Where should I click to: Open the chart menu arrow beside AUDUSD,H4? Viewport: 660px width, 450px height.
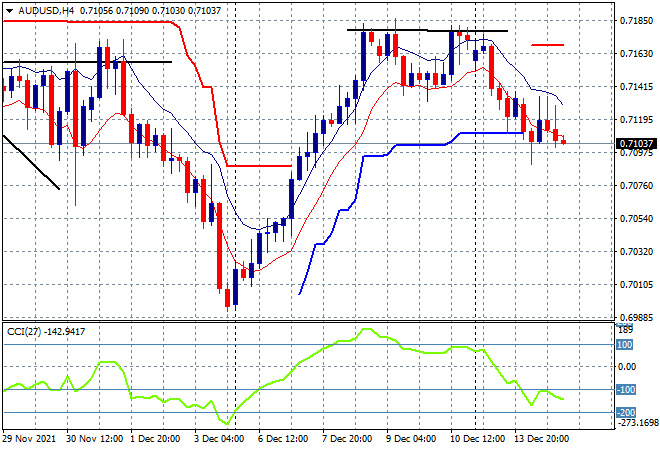10,9
